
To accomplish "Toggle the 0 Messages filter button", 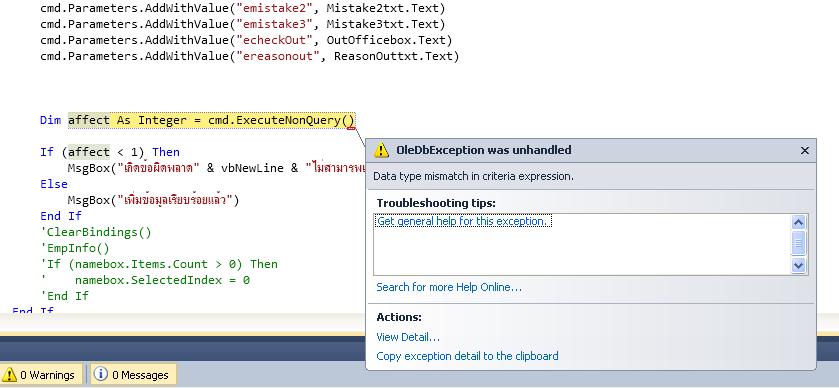I will (133, 375).
